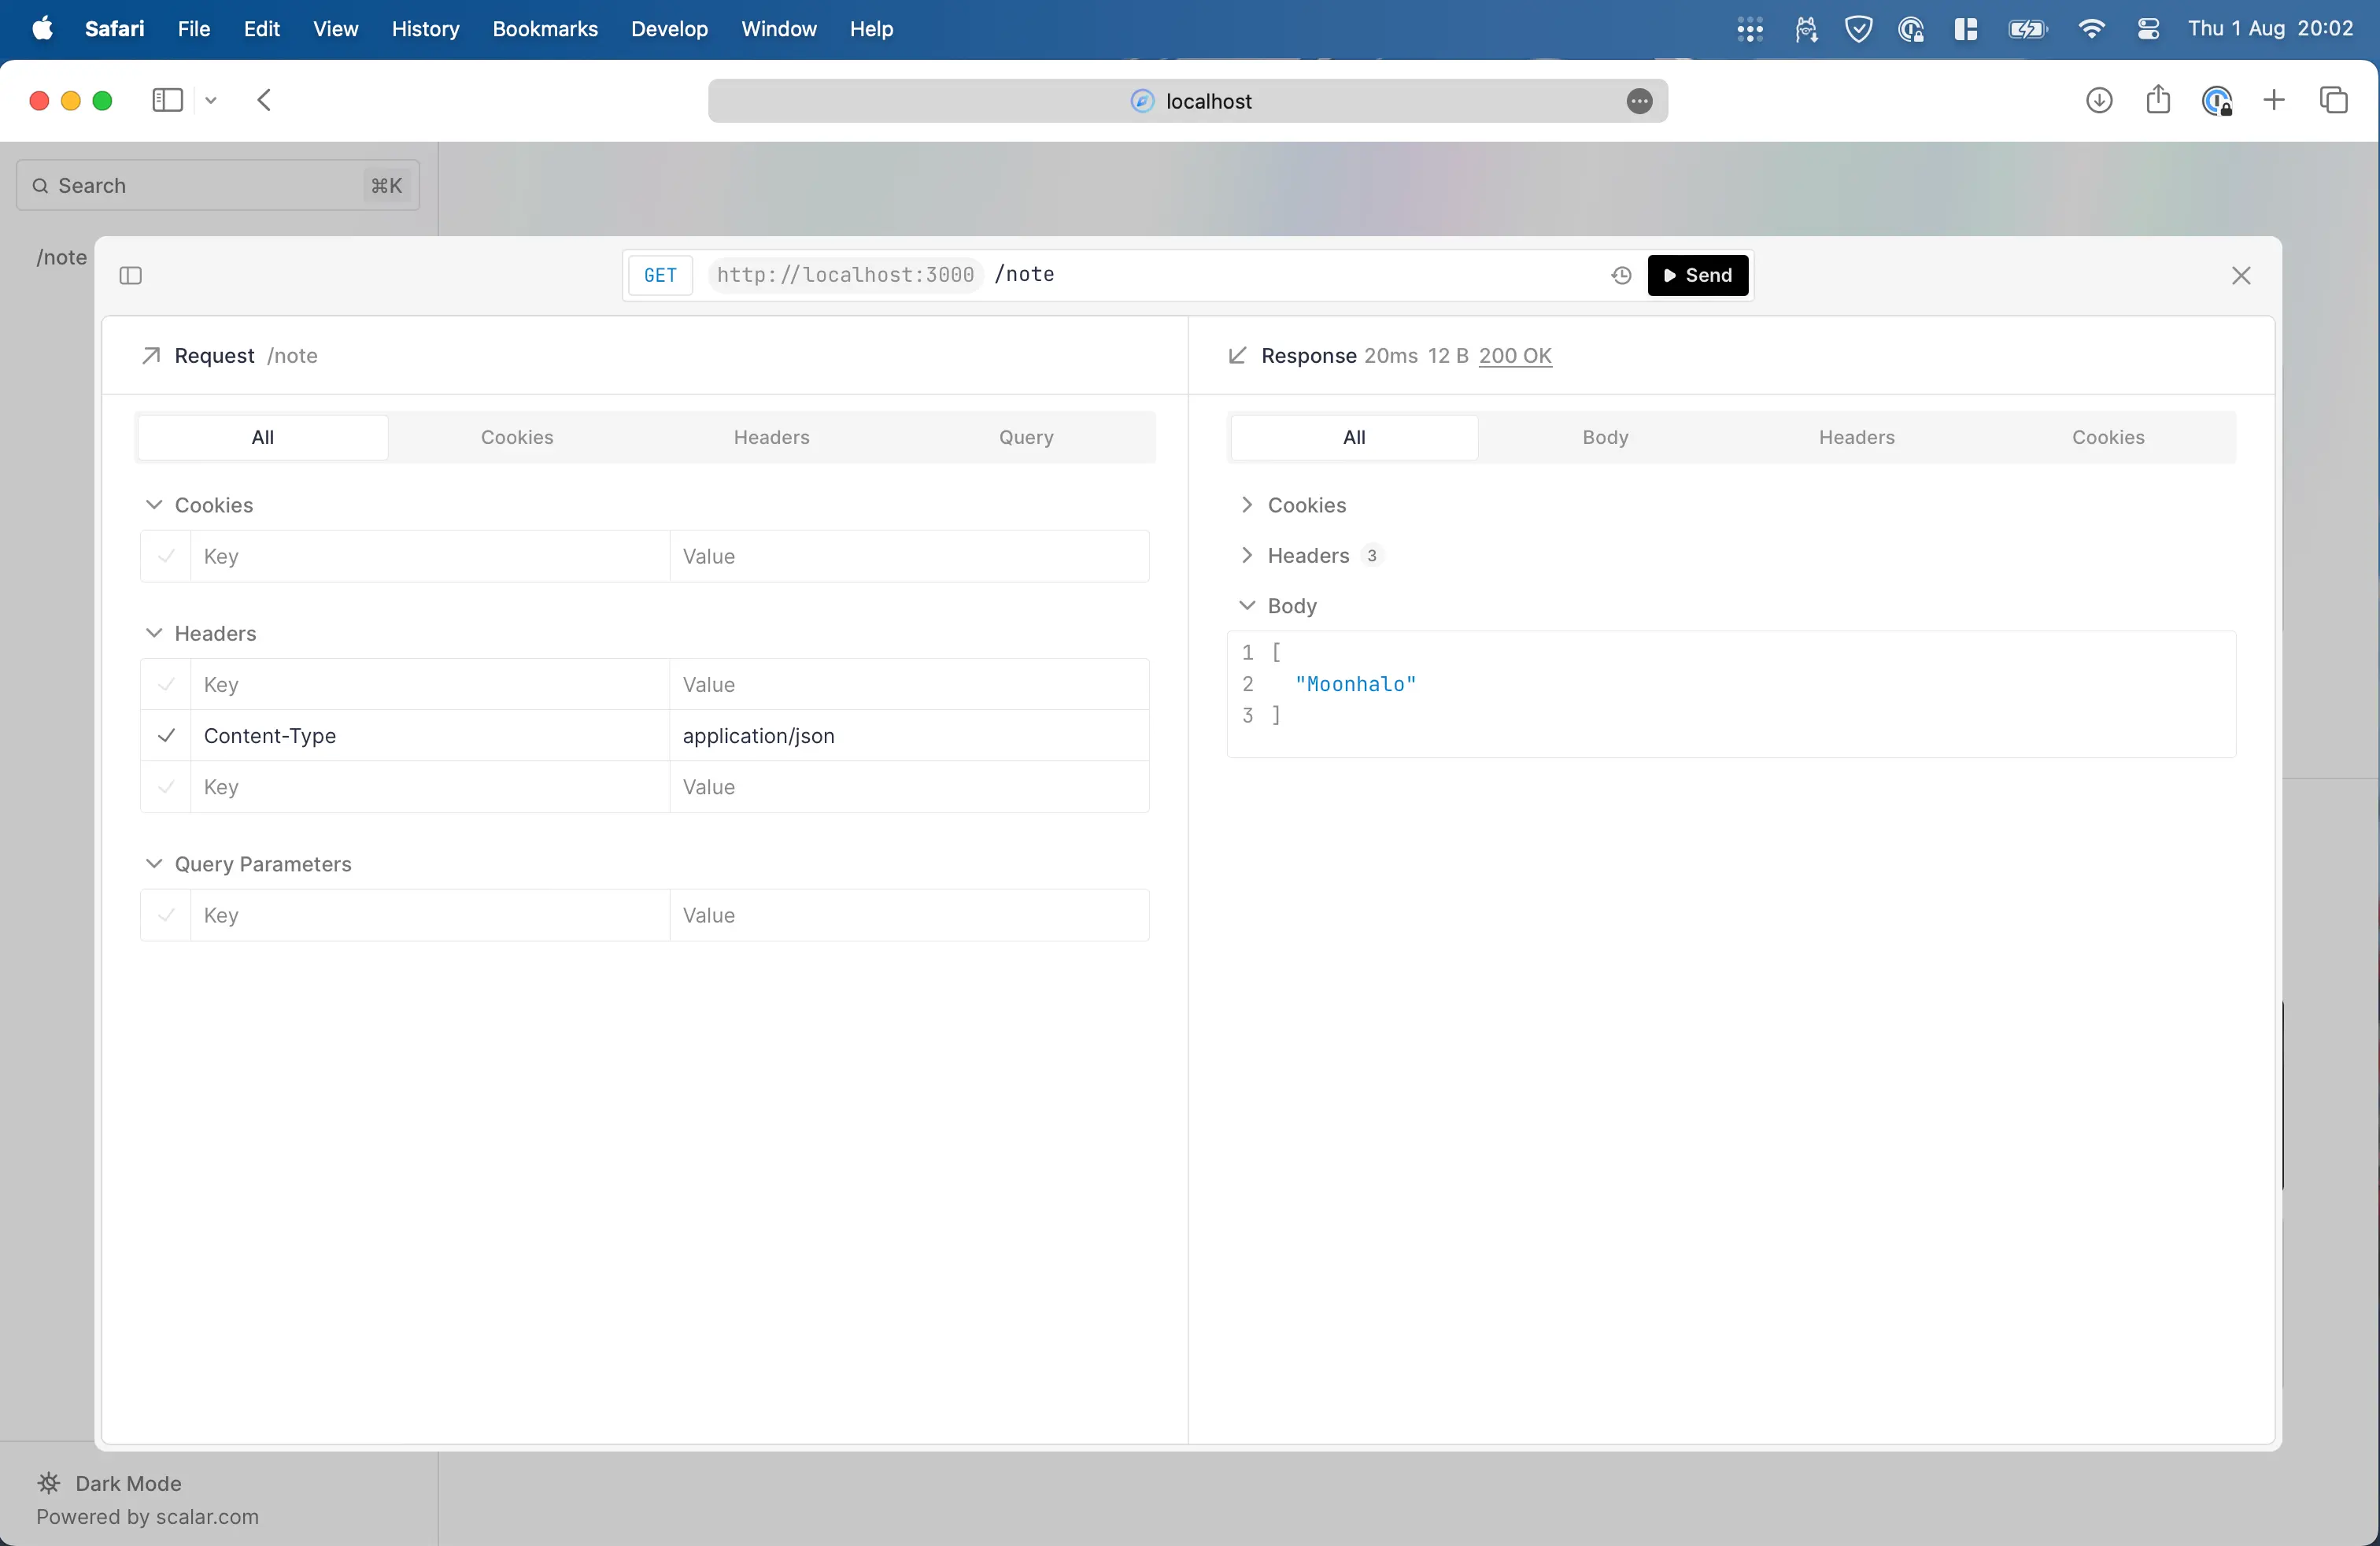Toggle the Query Parameters row checkbox

166,915
